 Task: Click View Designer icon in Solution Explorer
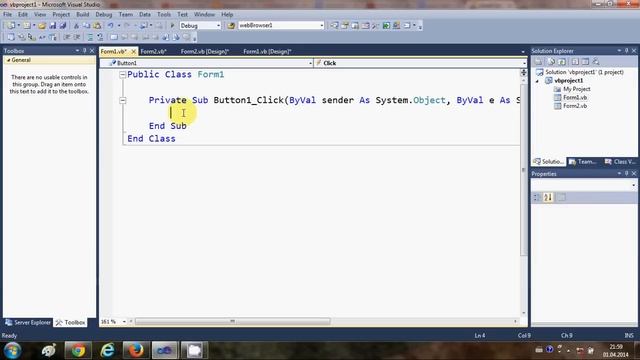pyautogui.click(x=585, y=62)
